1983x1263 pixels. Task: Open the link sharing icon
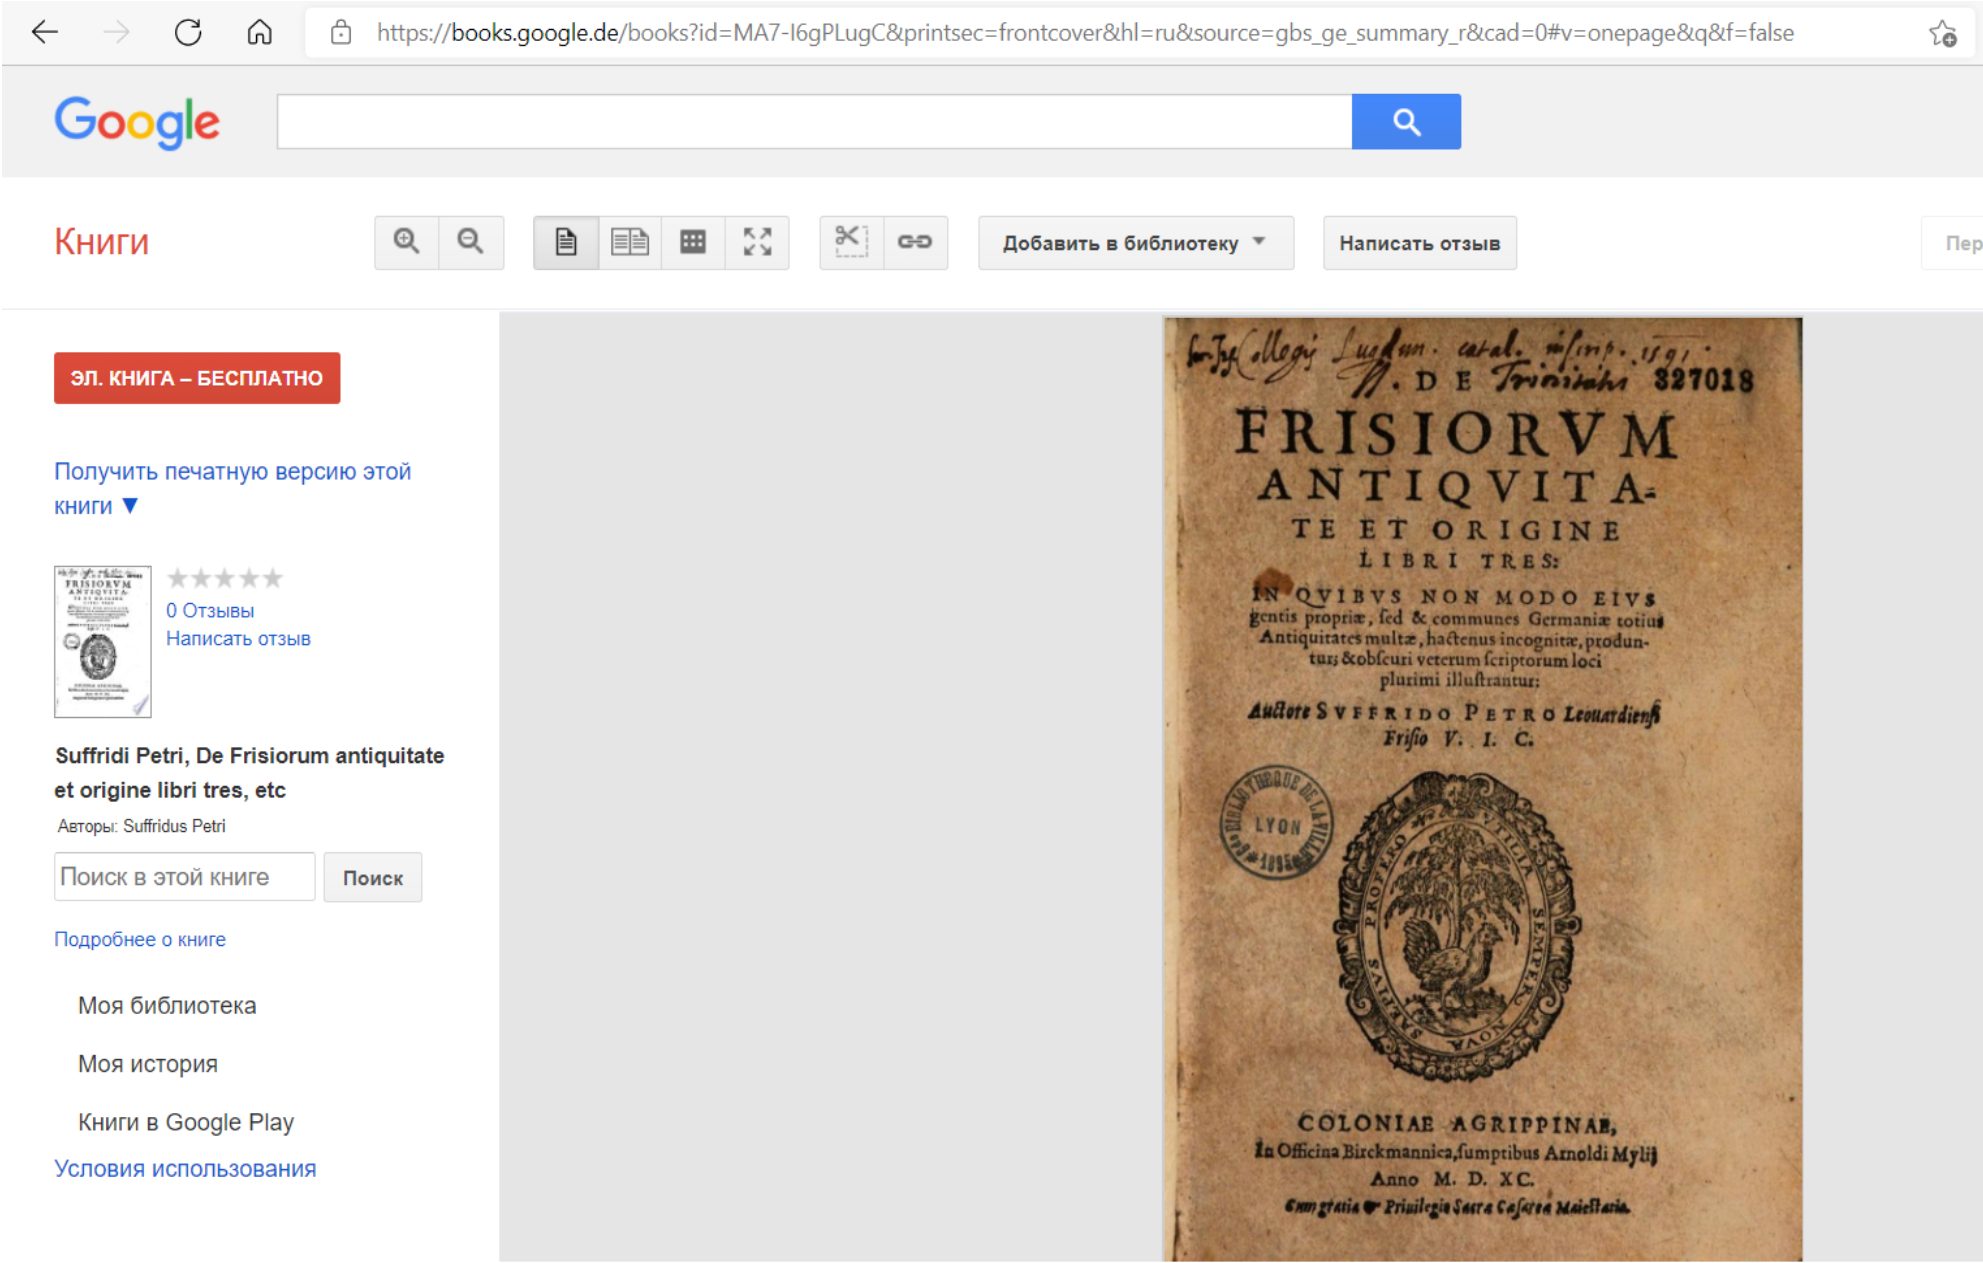pyautogui.click(x=915, y=242)
